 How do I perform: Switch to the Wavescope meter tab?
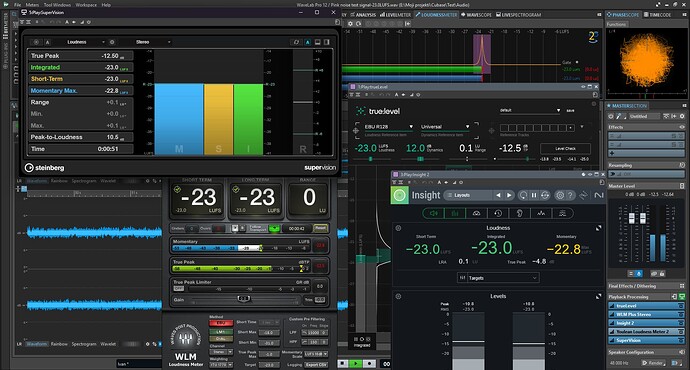click(x=476, y=15)
